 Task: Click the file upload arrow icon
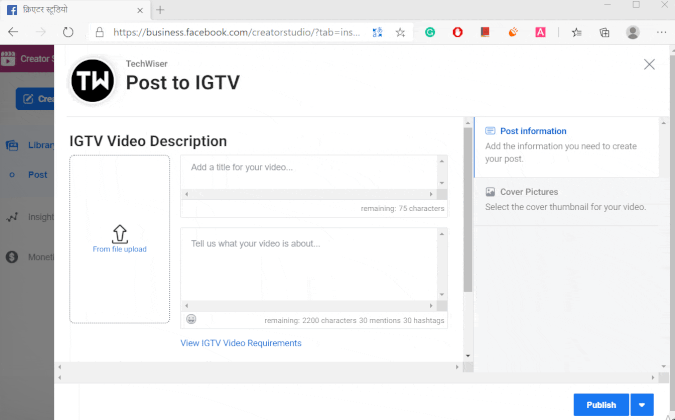coord(120,234)
